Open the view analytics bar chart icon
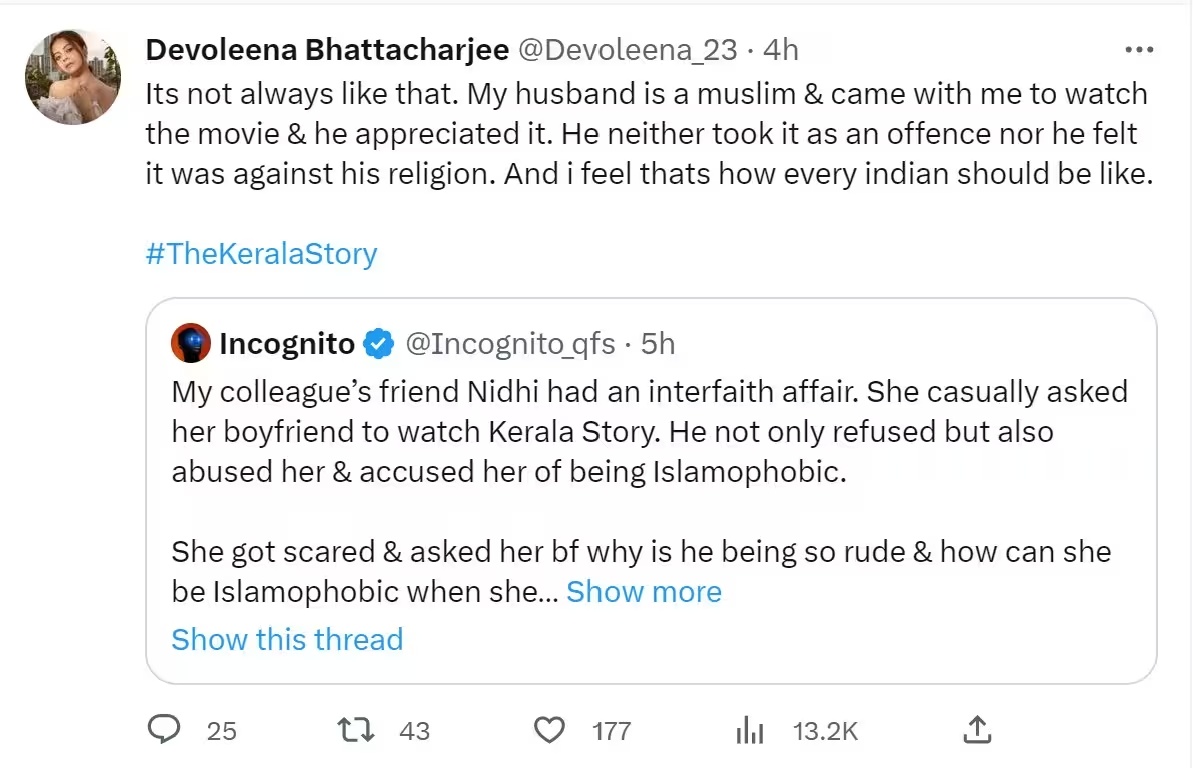The width and height of the screenshot is (1194, 768). tap(750, 730)
